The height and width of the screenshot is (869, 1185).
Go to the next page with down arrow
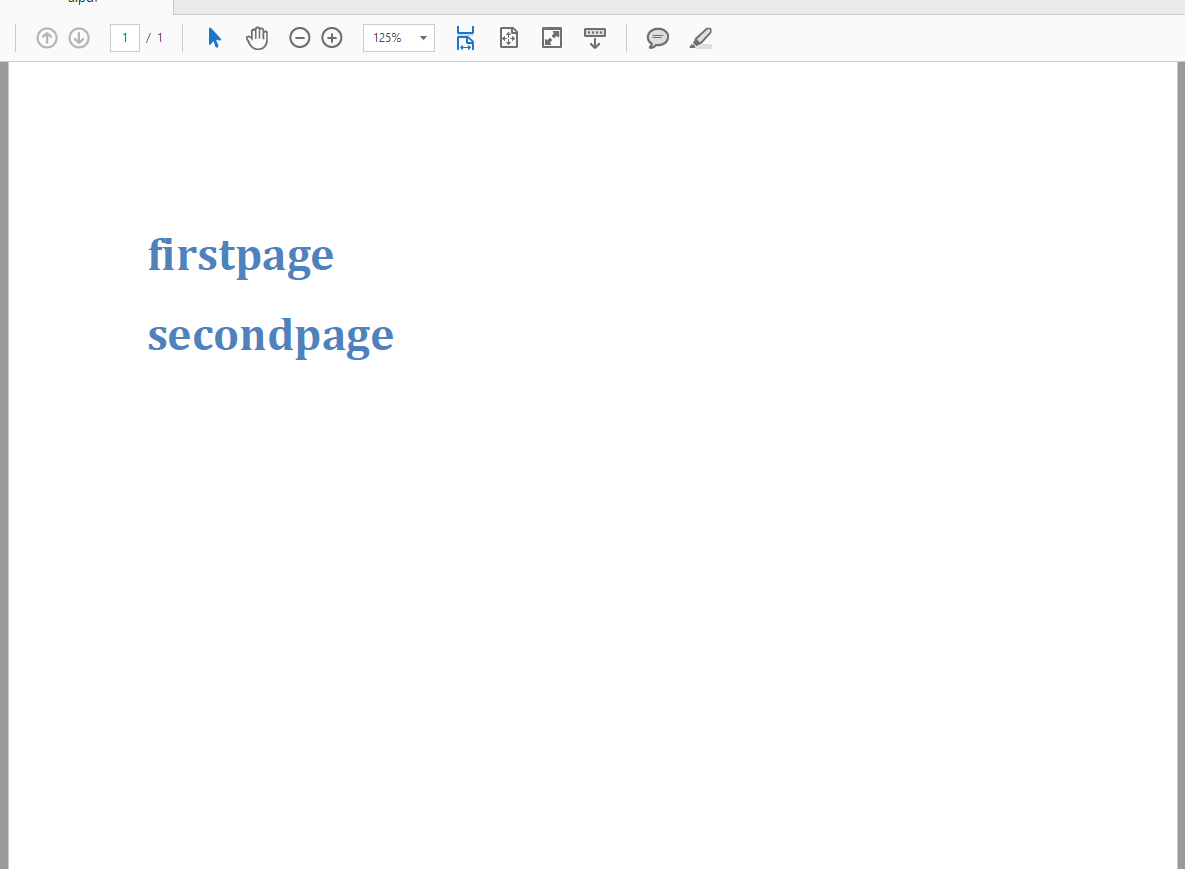coord(79,38)
